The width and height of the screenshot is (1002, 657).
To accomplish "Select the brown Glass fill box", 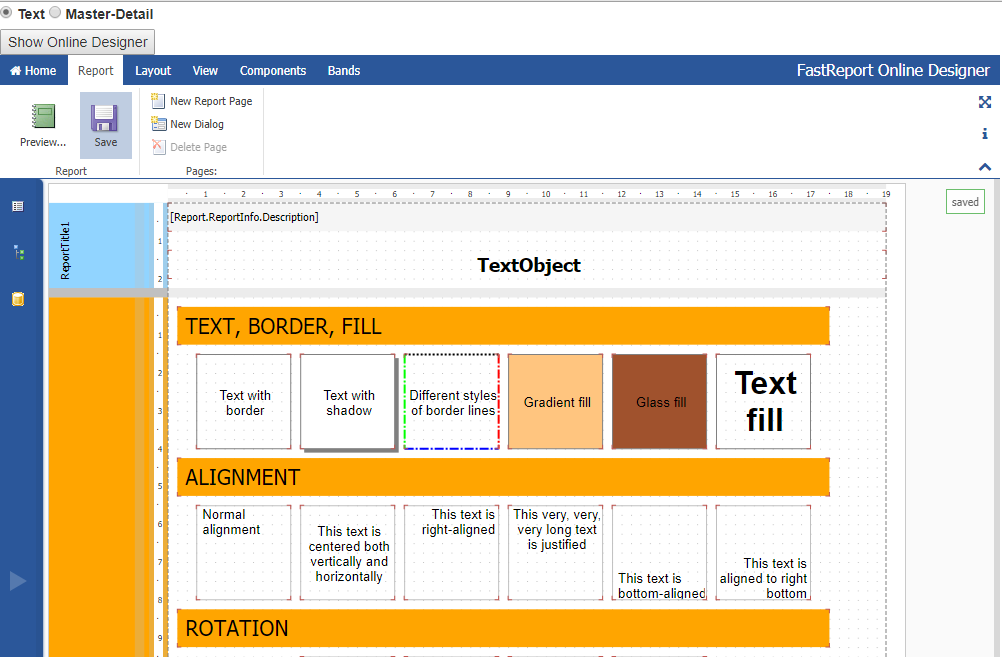I will point(659,402).
